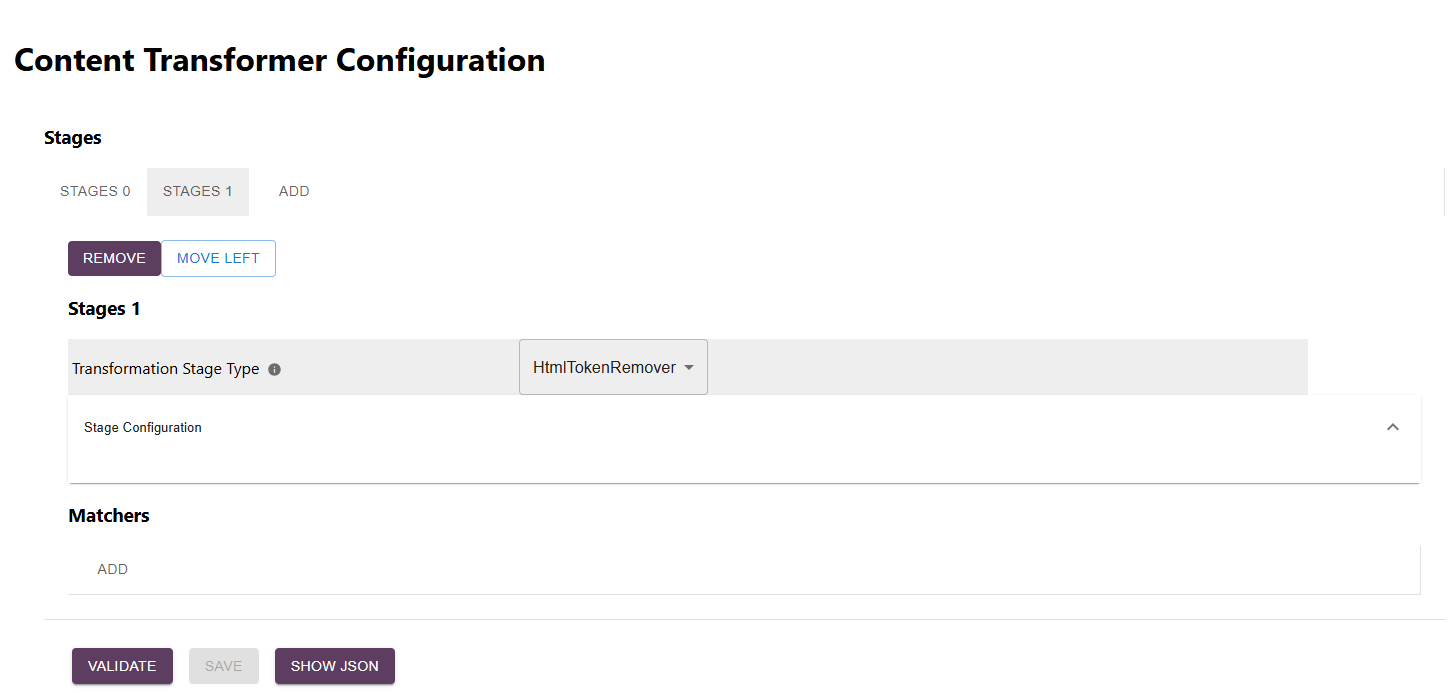This screenshot has height=693, width=1449.
Task: Switch to the STAGES 0 tab
Action: (95, 191)
